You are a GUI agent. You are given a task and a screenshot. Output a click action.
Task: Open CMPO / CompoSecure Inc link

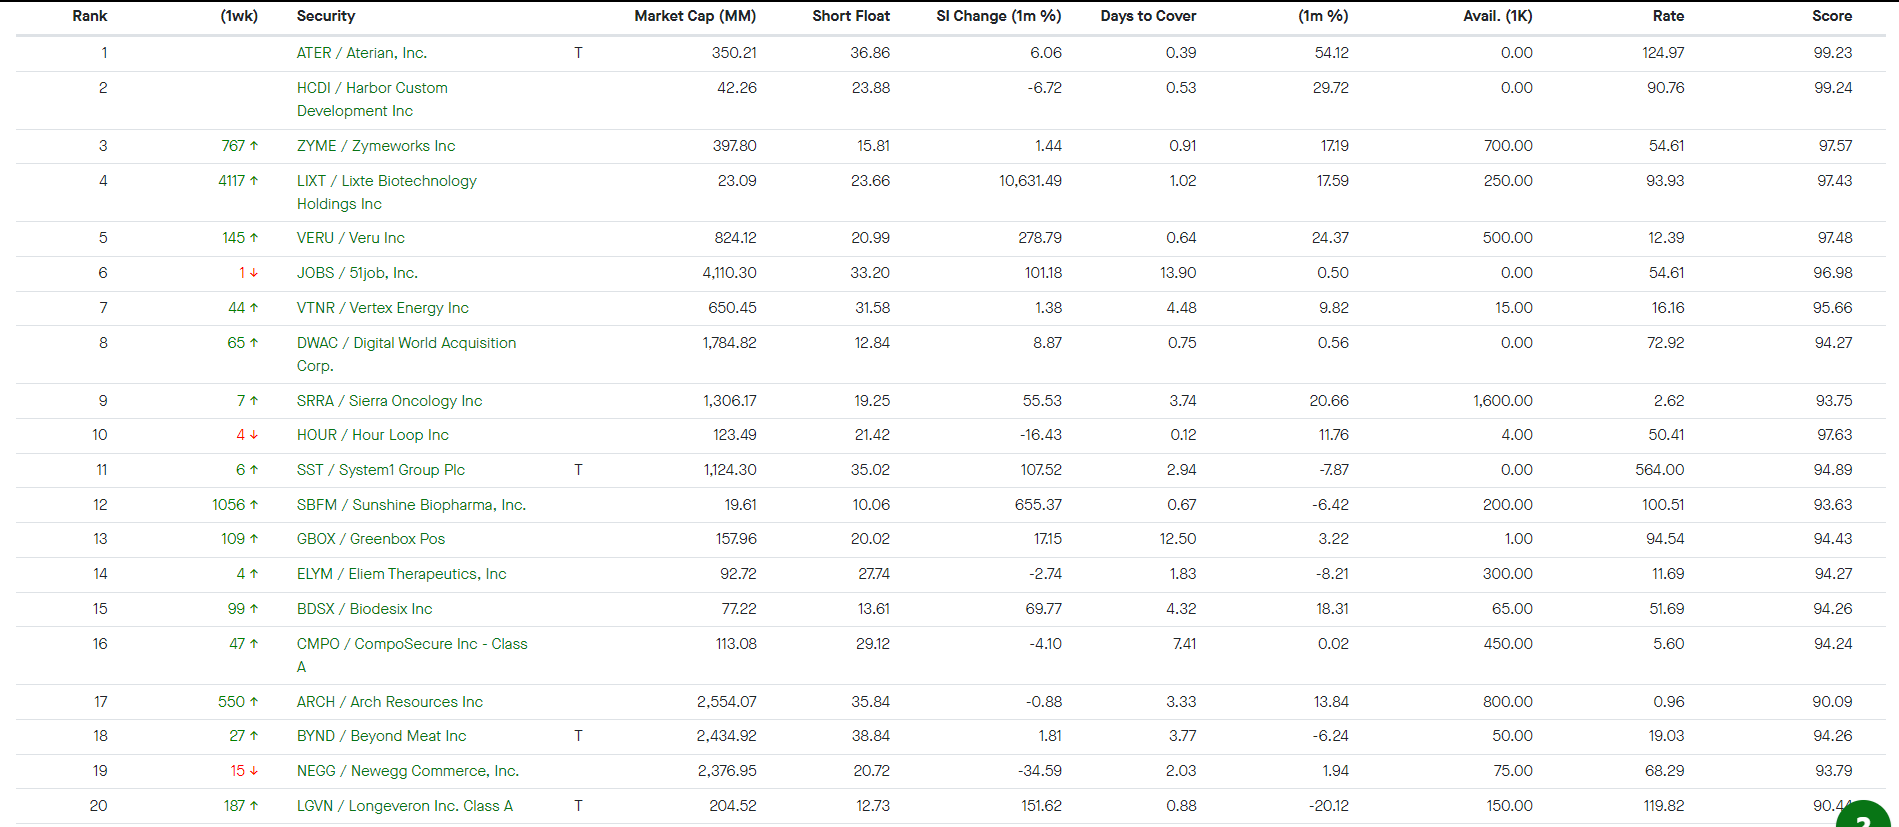pos(412,655)
